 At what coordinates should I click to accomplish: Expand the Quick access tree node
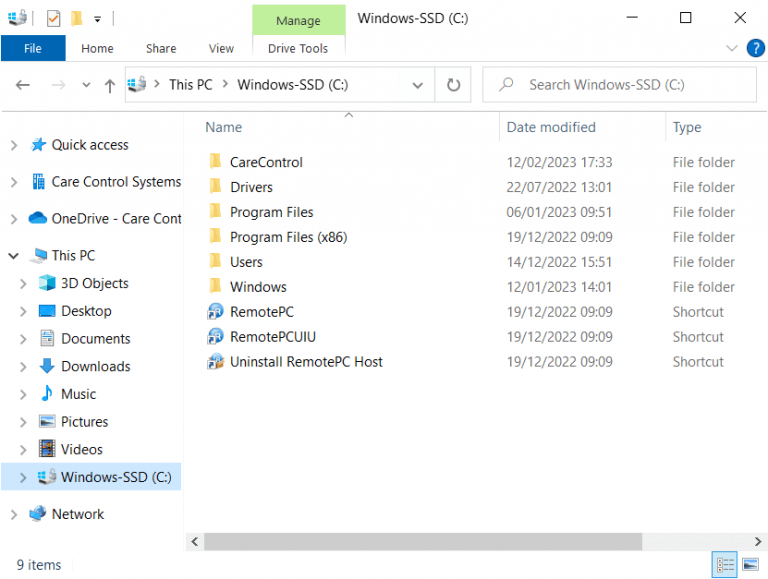pyautogui.click(x=14, y=145)
